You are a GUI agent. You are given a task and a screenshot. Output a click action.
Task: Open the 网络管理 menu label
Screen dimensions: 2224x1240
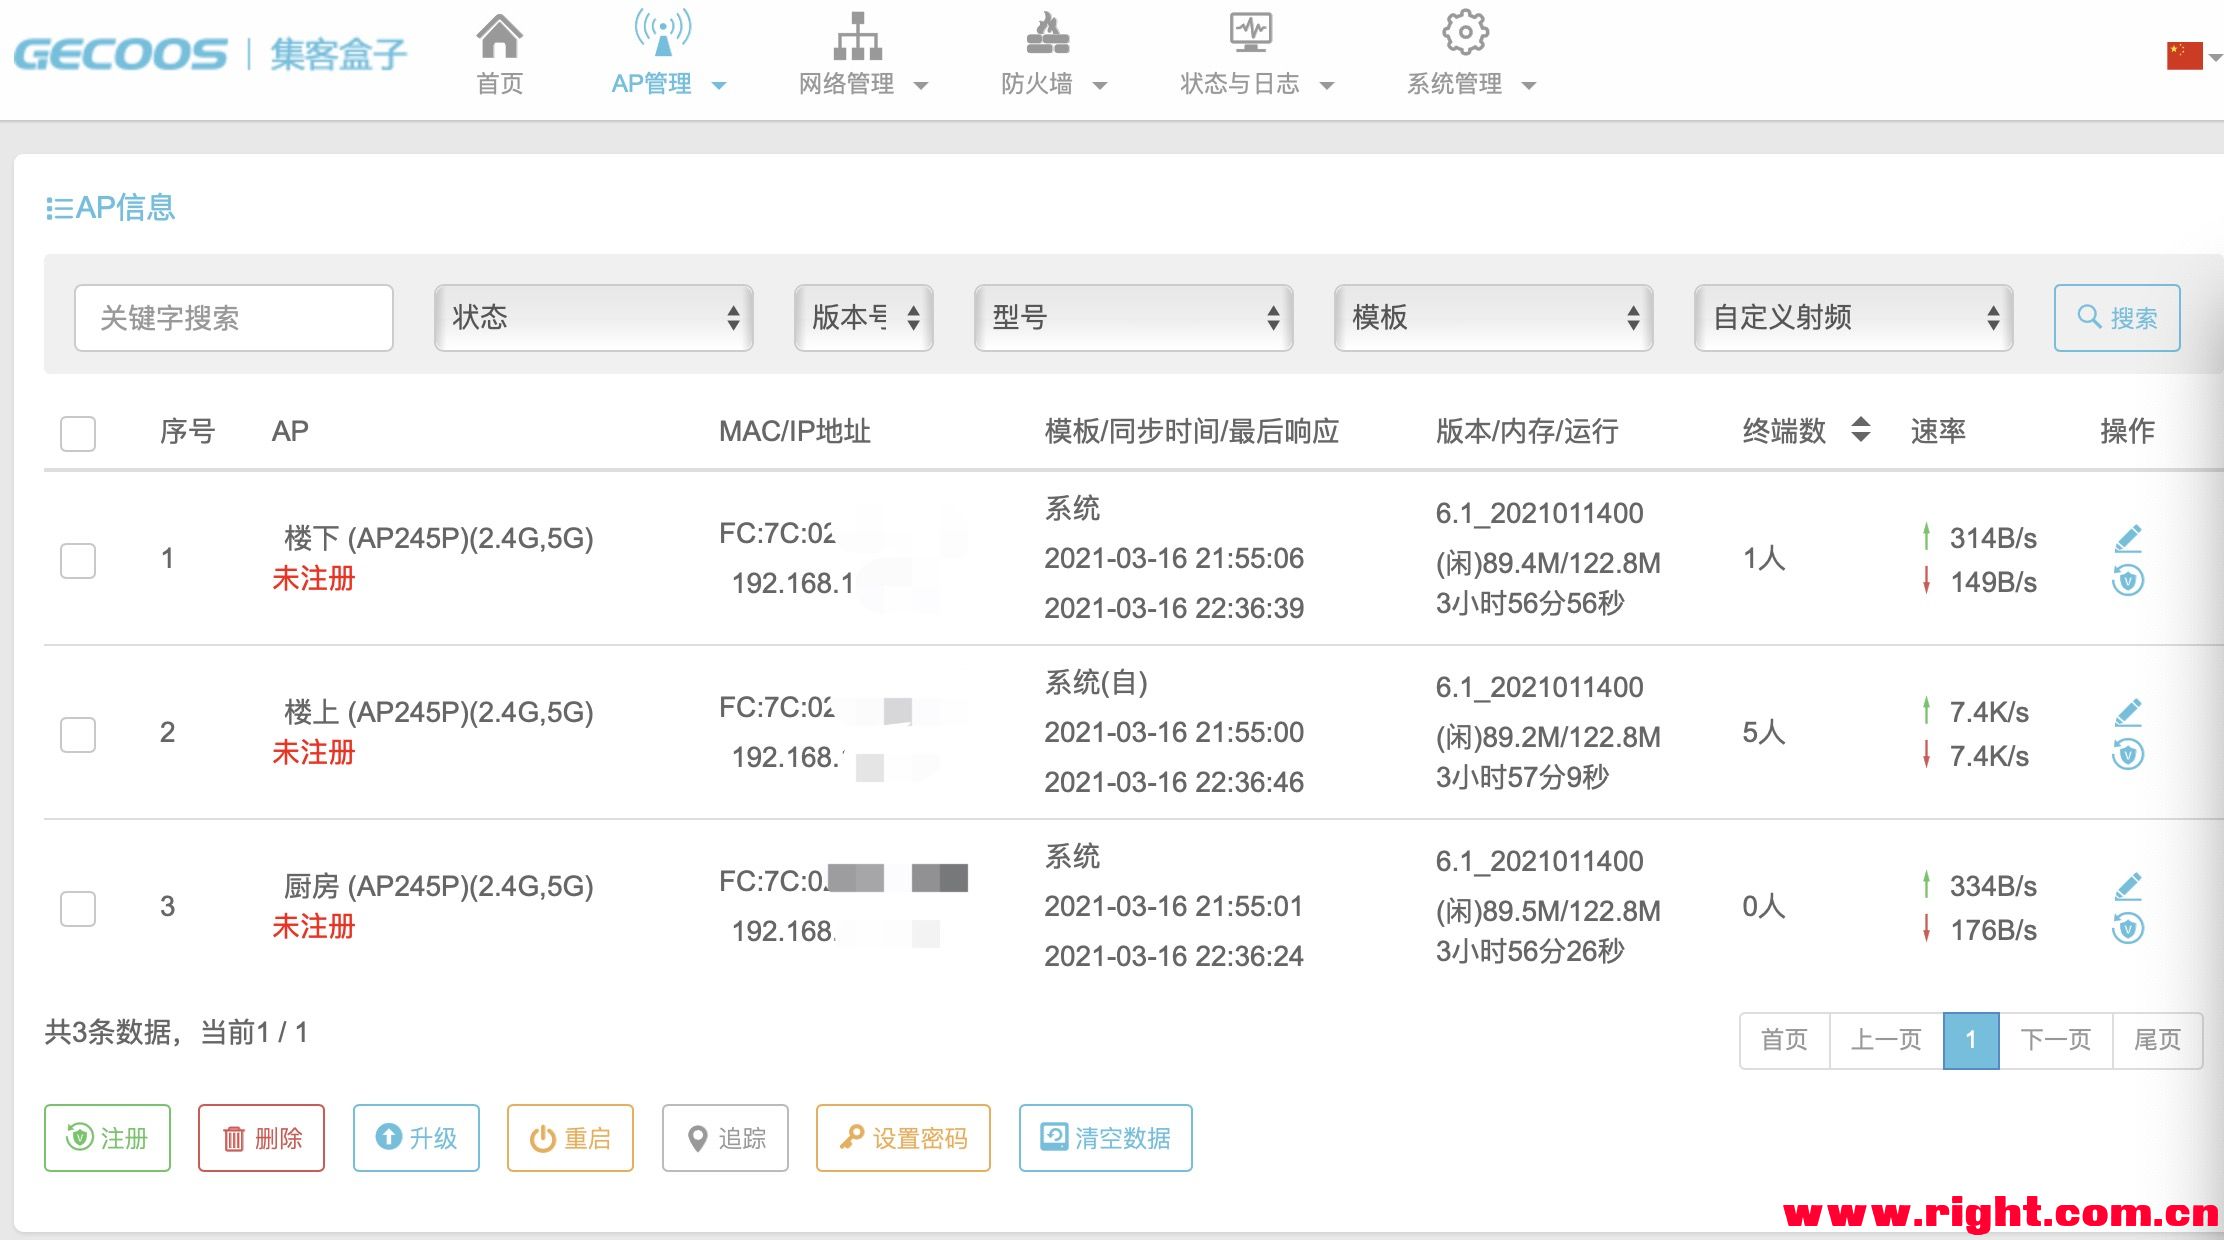[x=847, y=84]
